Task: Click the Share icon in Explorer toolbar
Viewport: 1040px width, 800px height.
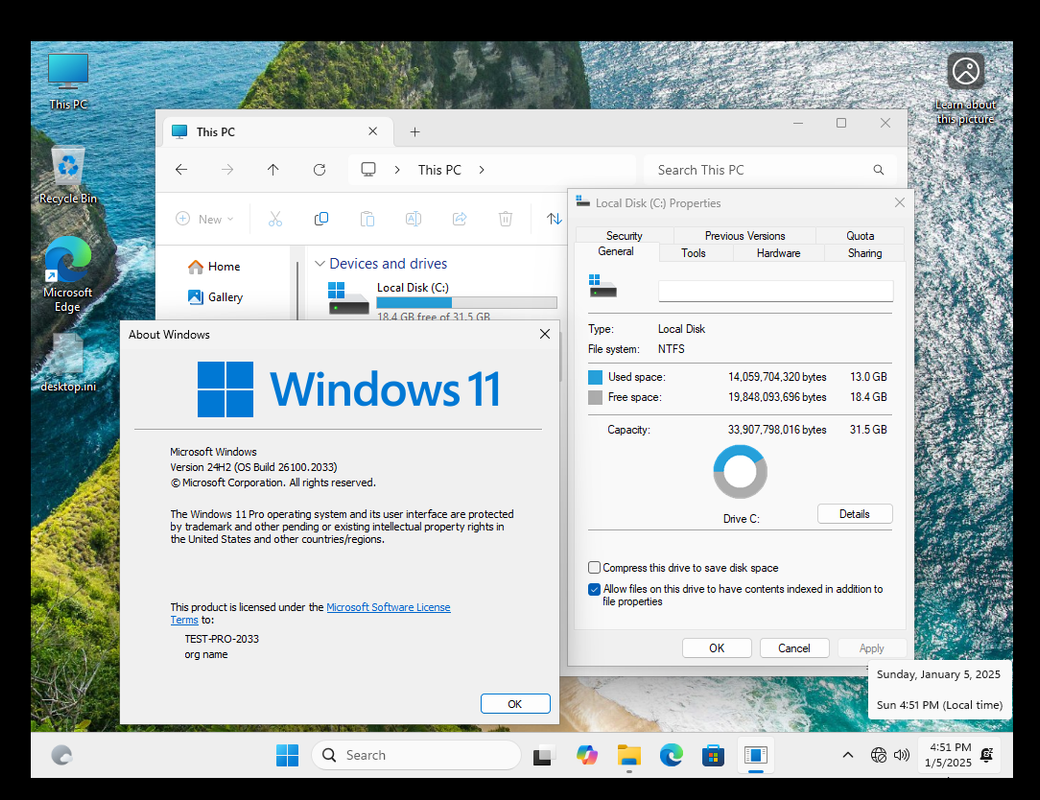Action: [460, 219]
